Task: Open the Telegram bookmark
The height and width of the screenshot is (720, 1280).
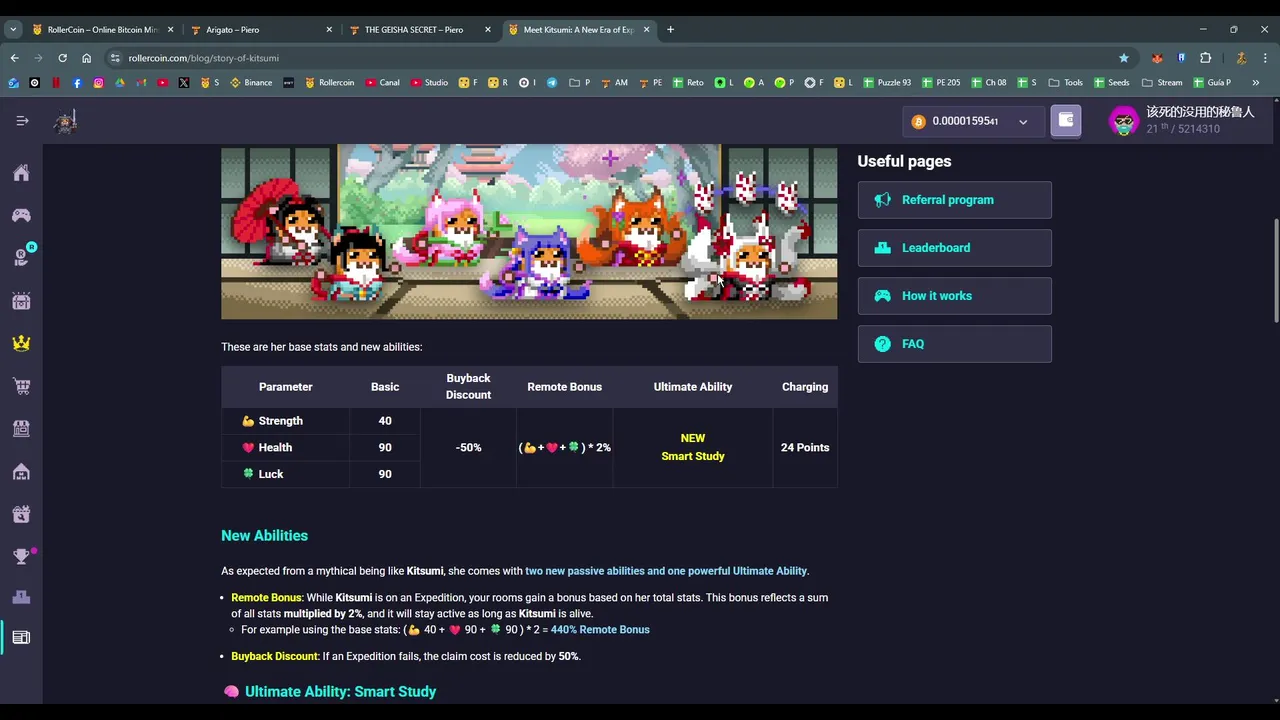Action: pos(552,83)
